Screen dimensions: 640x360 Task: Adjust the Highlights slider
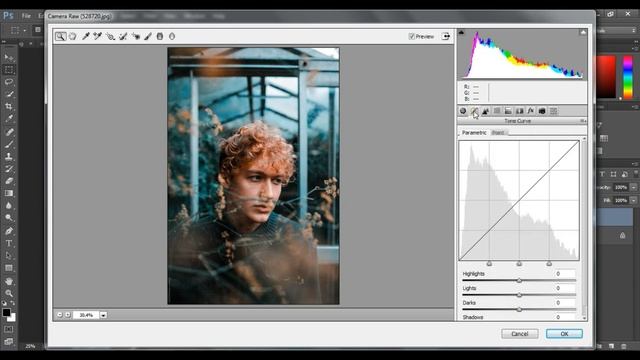click(x=519, y=280)
